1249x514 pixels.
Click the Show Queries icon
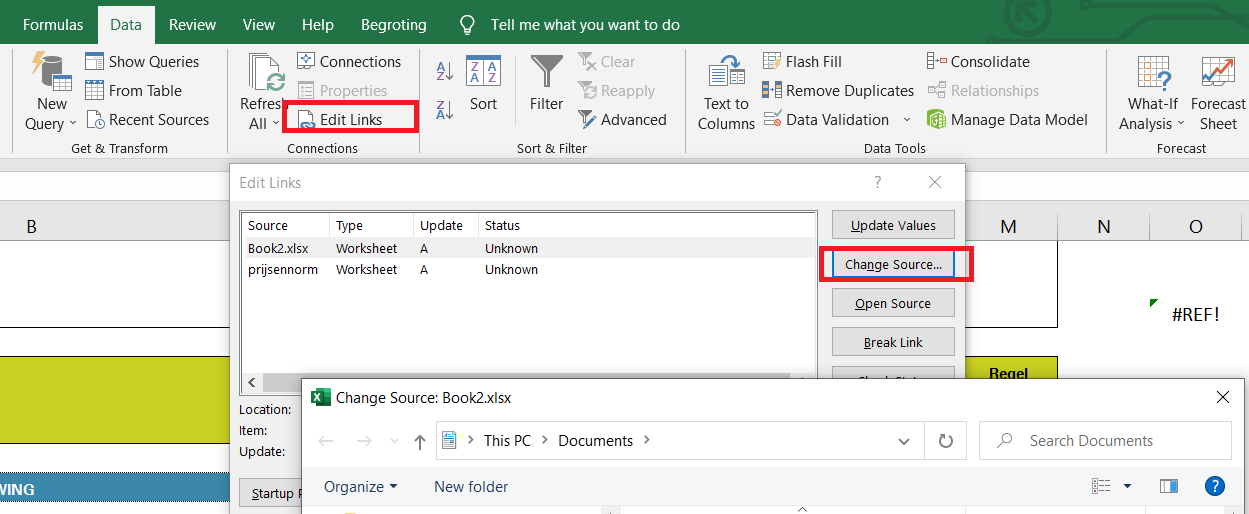tap(95, 62)
